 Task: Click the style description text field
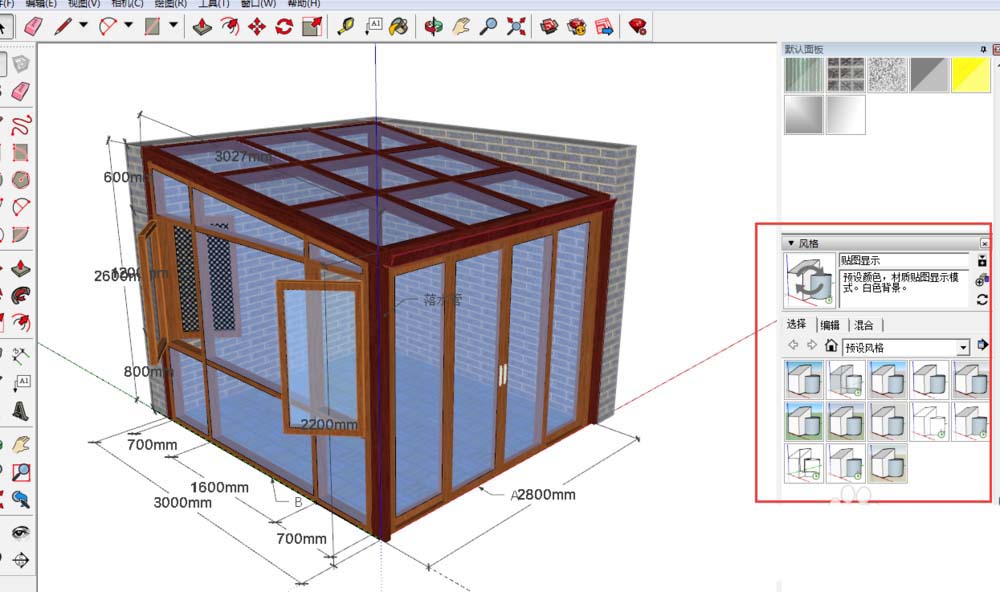904,289
